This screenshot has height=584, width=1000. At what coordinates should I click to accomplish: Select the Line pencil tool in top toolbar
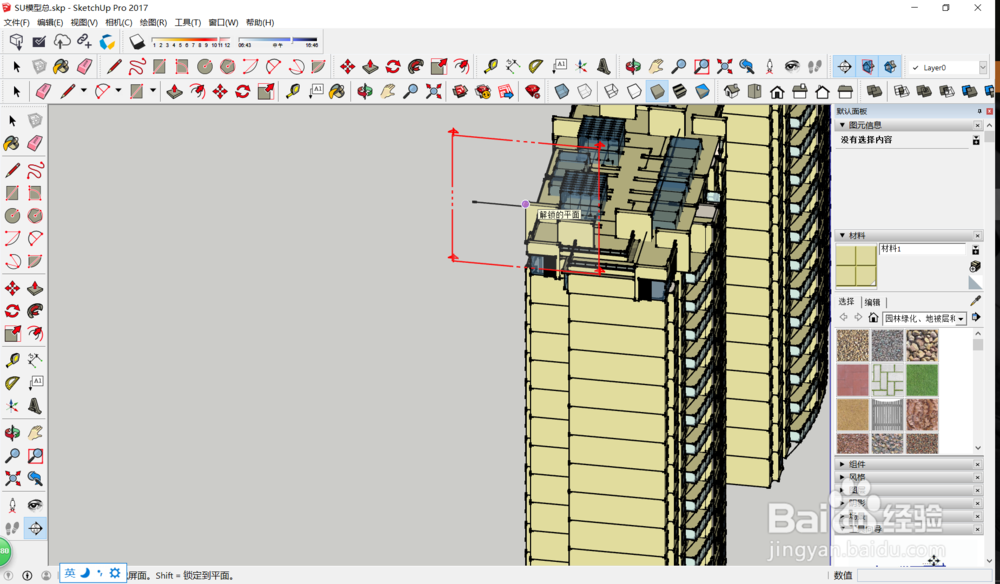(x=114, y=66)
